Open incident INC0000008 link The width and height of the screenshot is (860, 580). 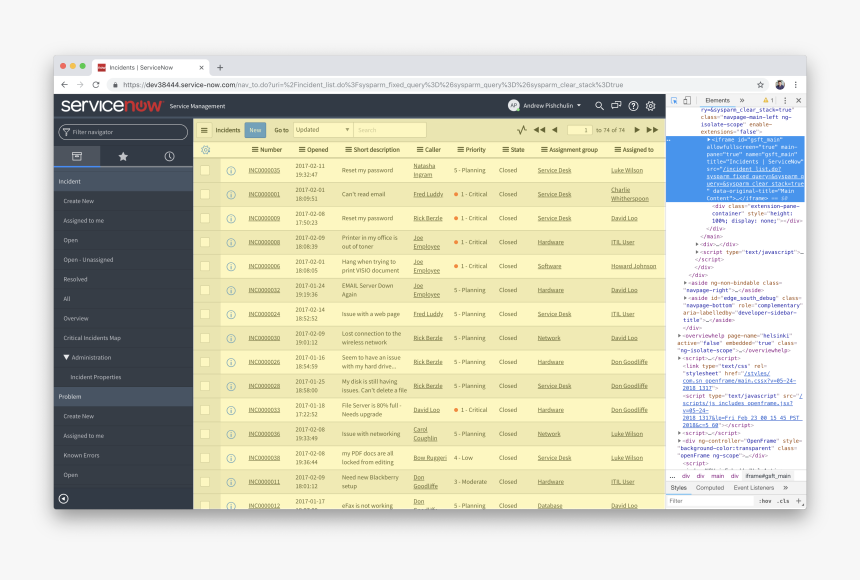tap(264, 242)
